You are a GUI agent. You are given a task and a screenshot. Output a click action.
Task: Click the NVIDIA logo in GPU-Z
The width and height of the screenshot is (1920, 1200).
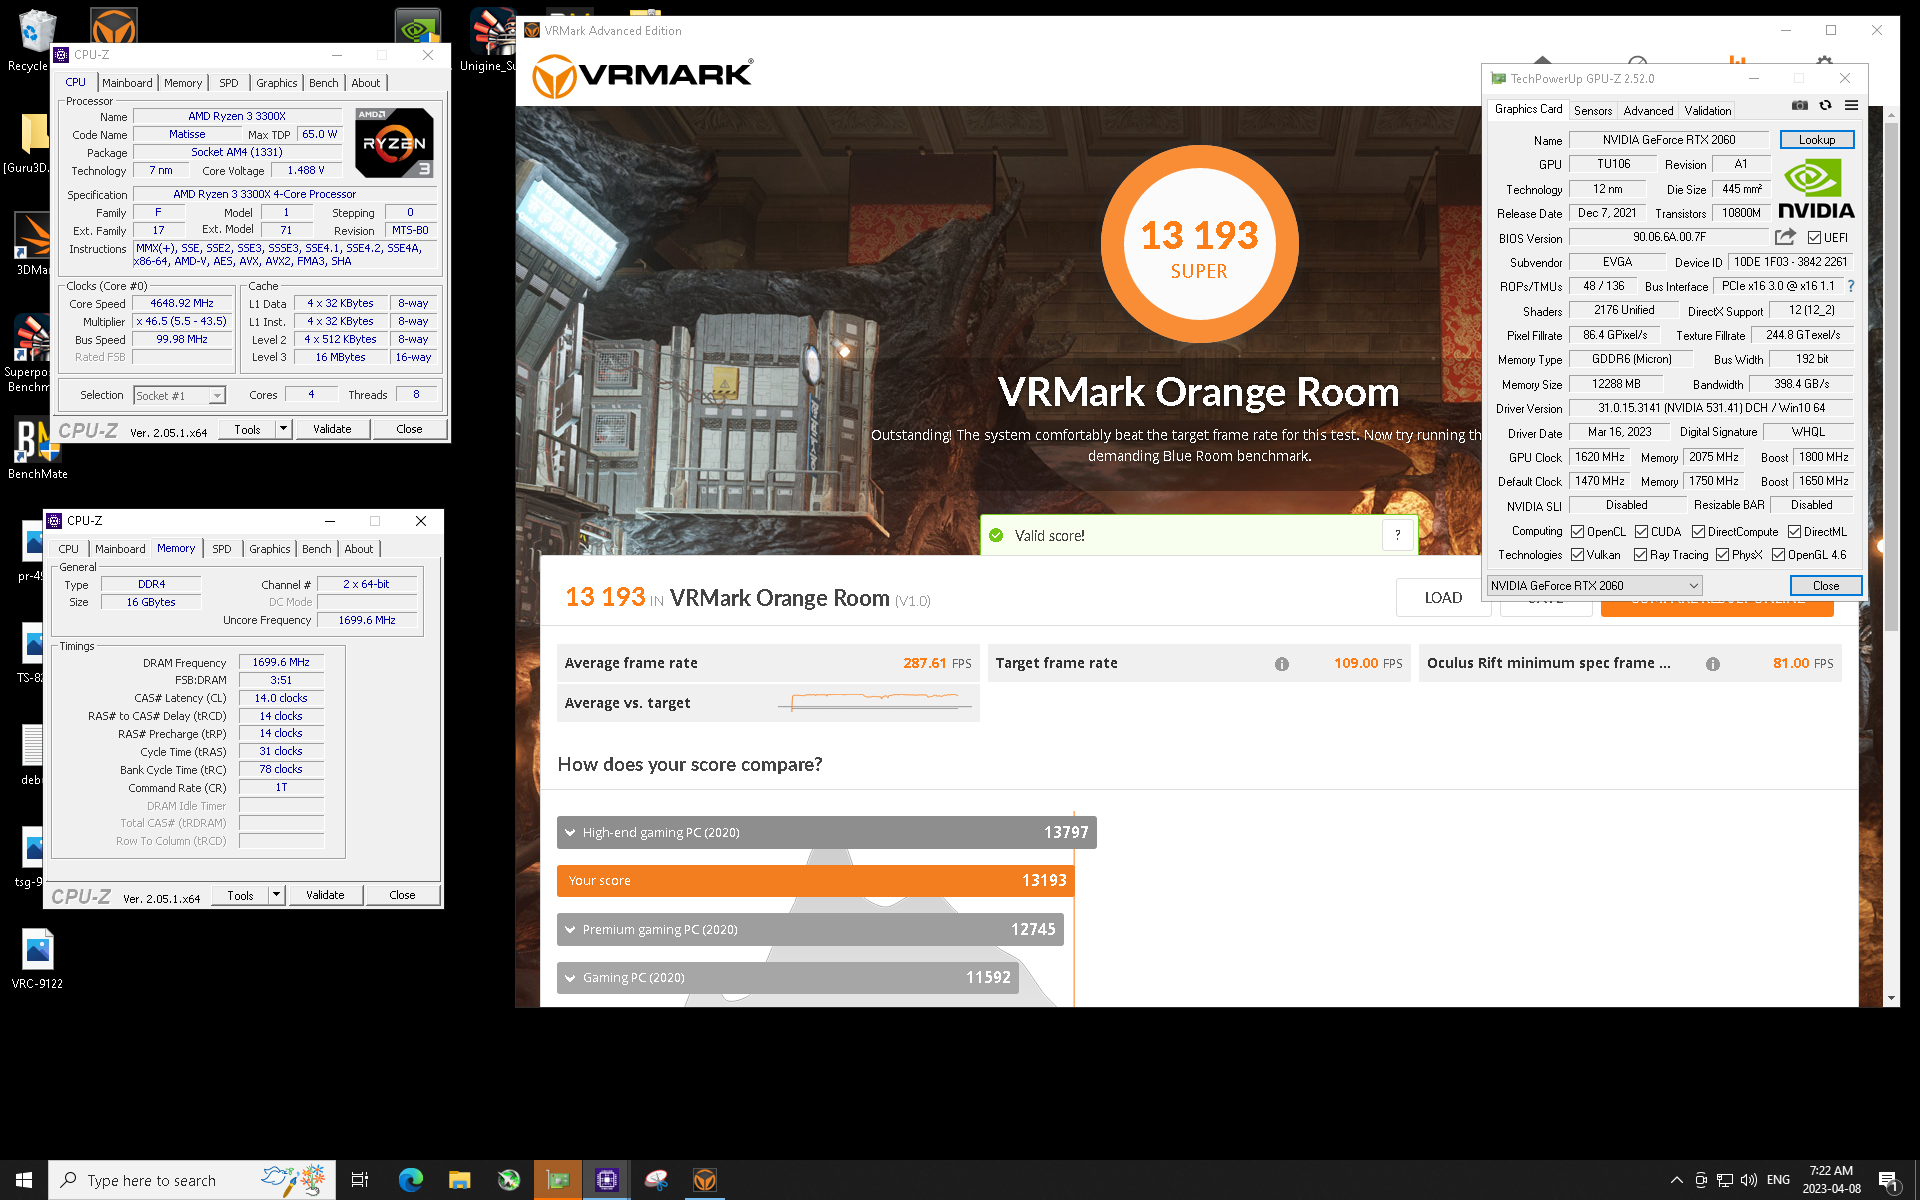click(x=1816, y=190)
